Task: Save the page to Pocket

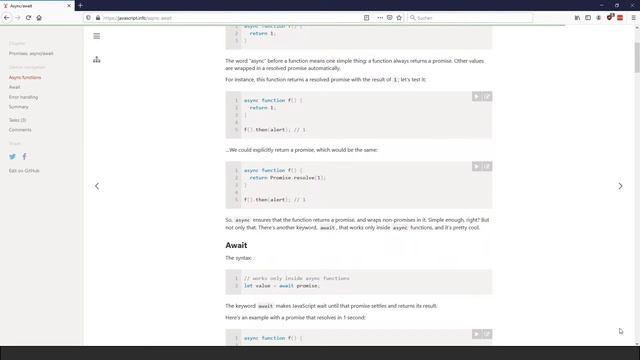Action: [390, 18]
